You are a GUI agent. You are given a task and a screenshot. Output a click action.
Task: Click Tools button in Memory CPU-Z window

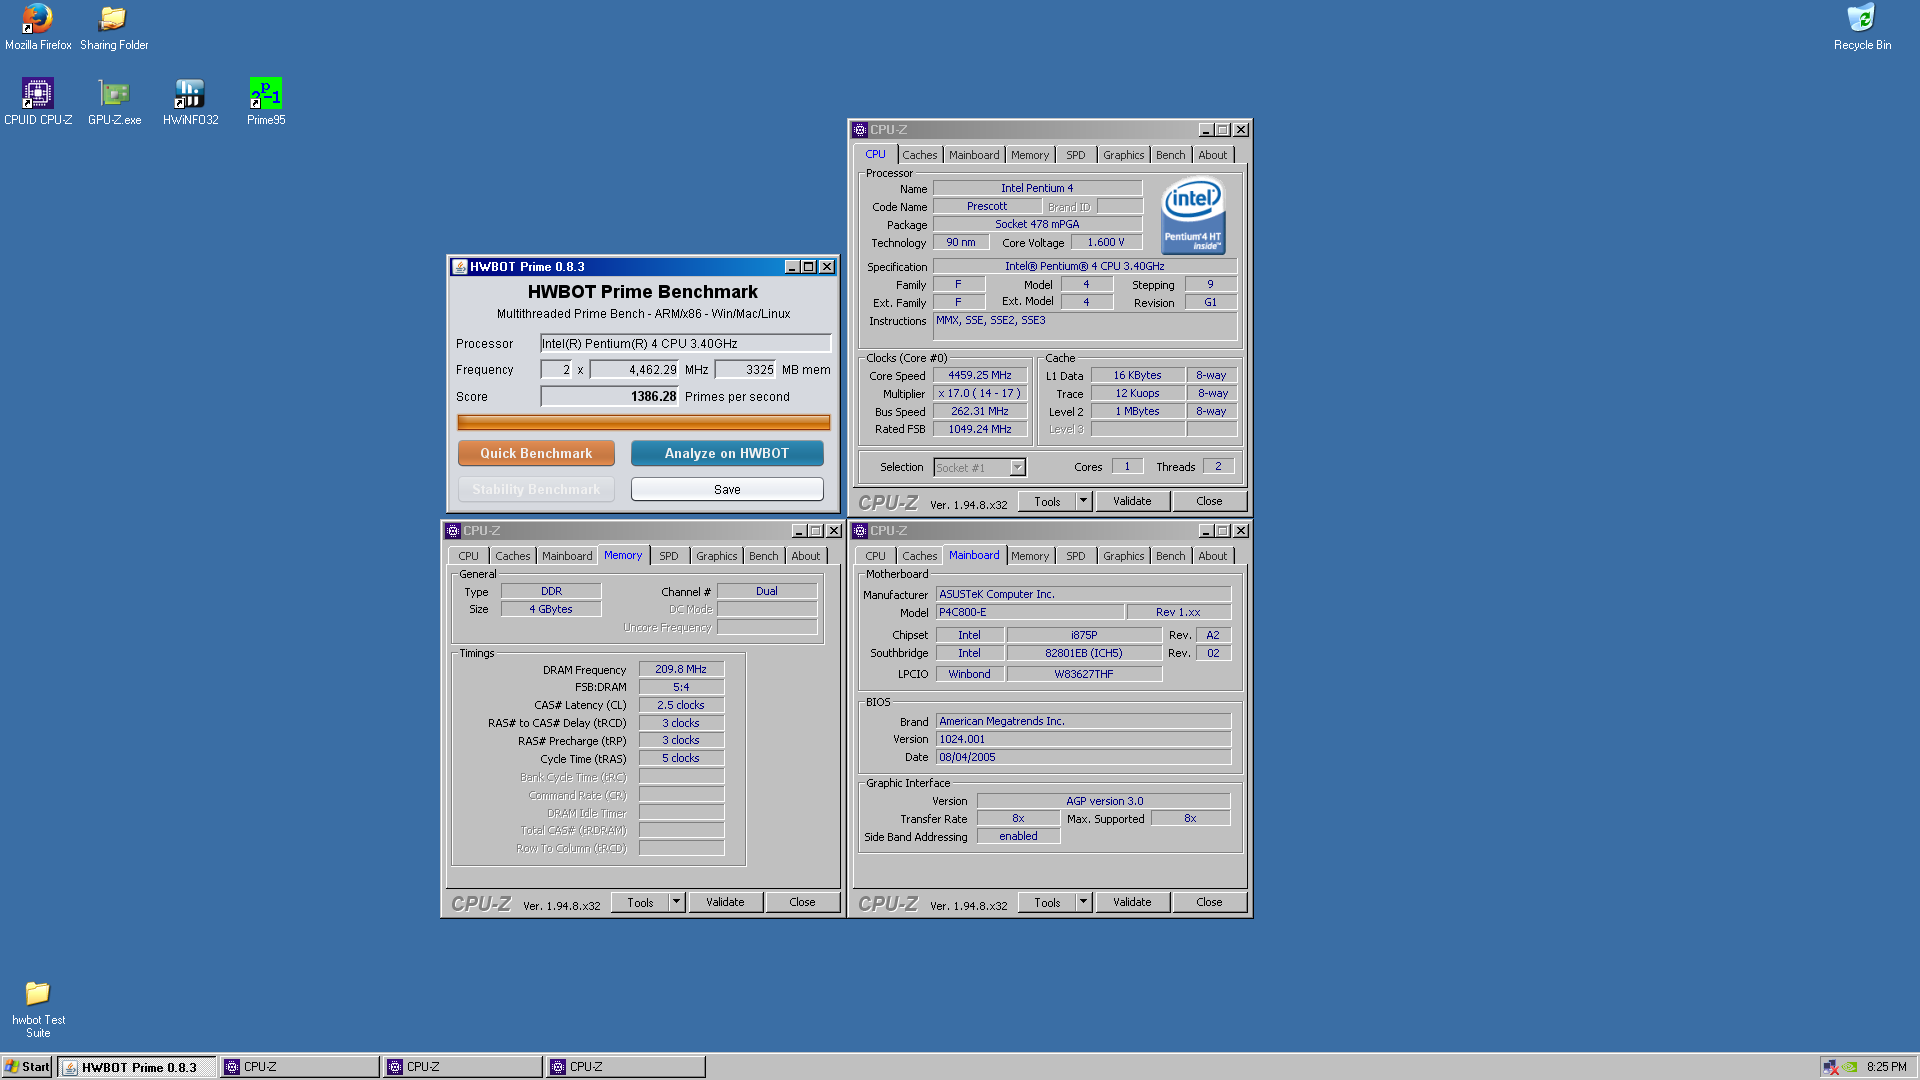coord(640,902)
